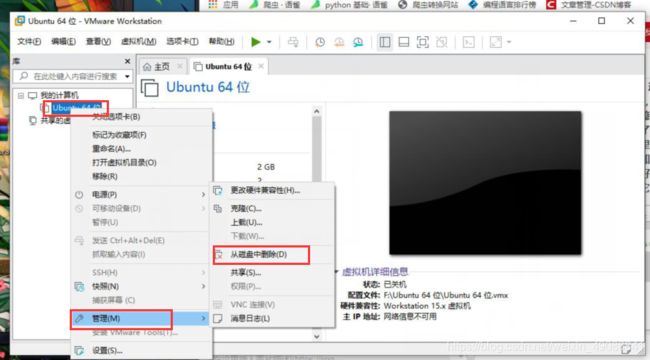Choose 移除(R) from context menu

[x=141, y=176]
